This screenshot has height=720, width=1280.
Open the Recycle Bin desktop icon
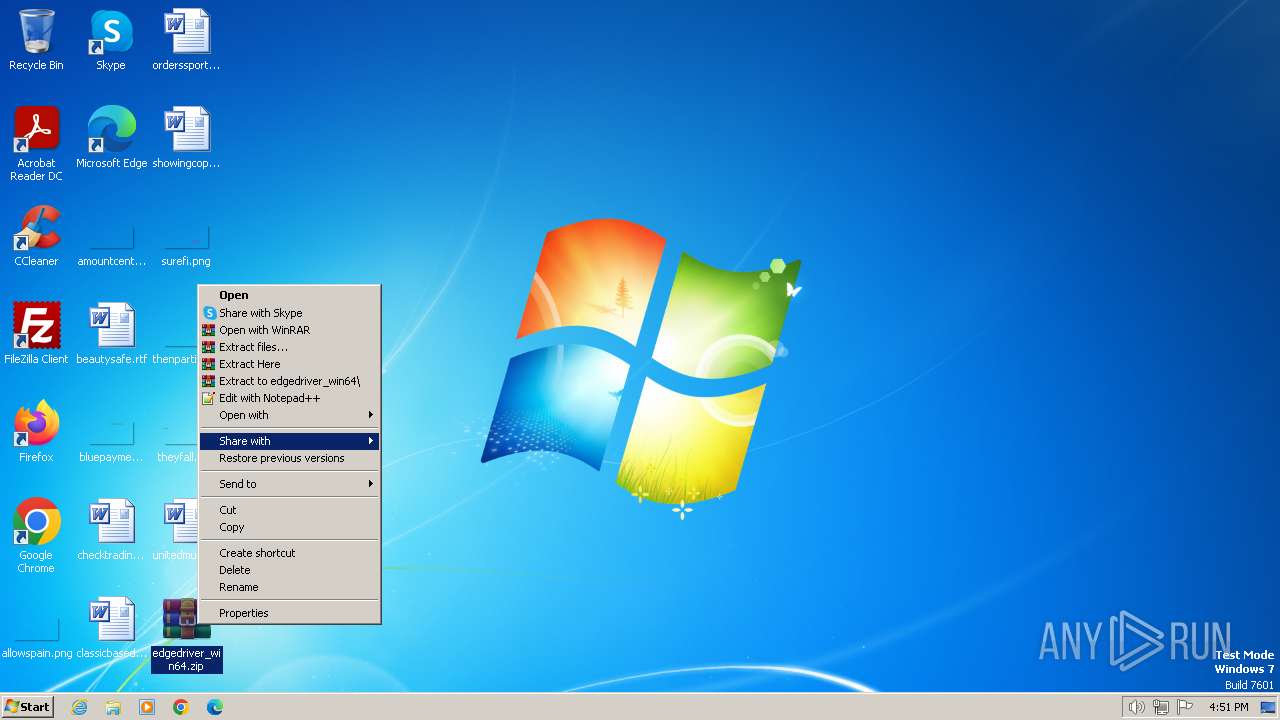tap(36, 40)
